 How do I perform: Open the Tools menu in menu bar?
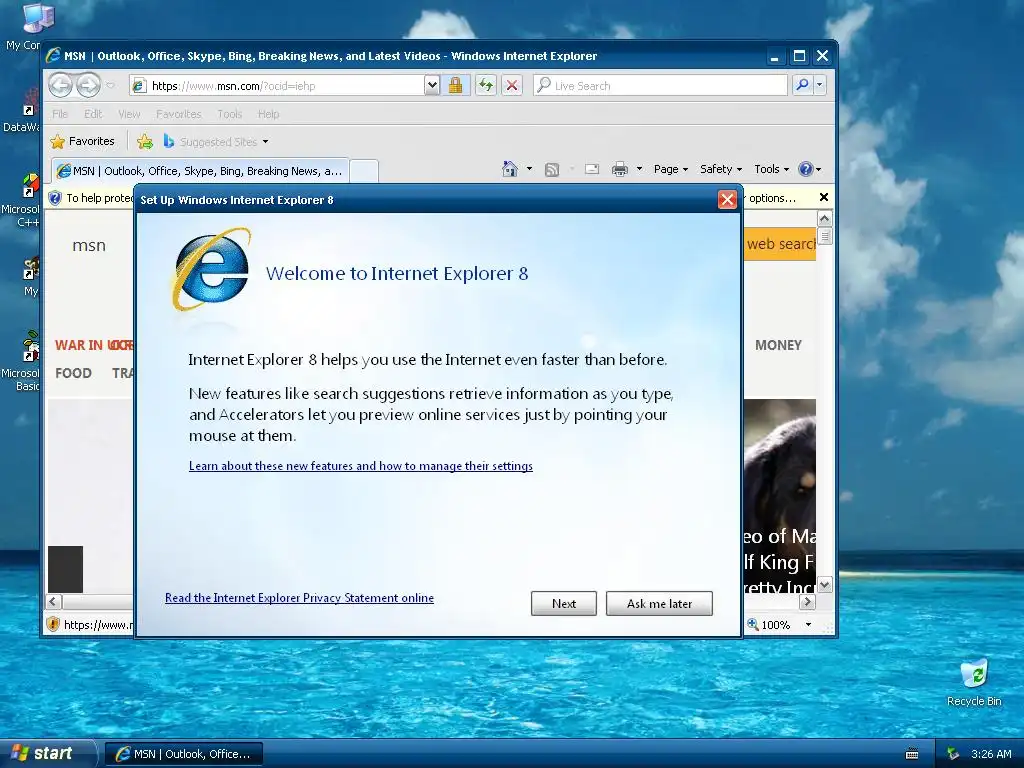(229, 114)
